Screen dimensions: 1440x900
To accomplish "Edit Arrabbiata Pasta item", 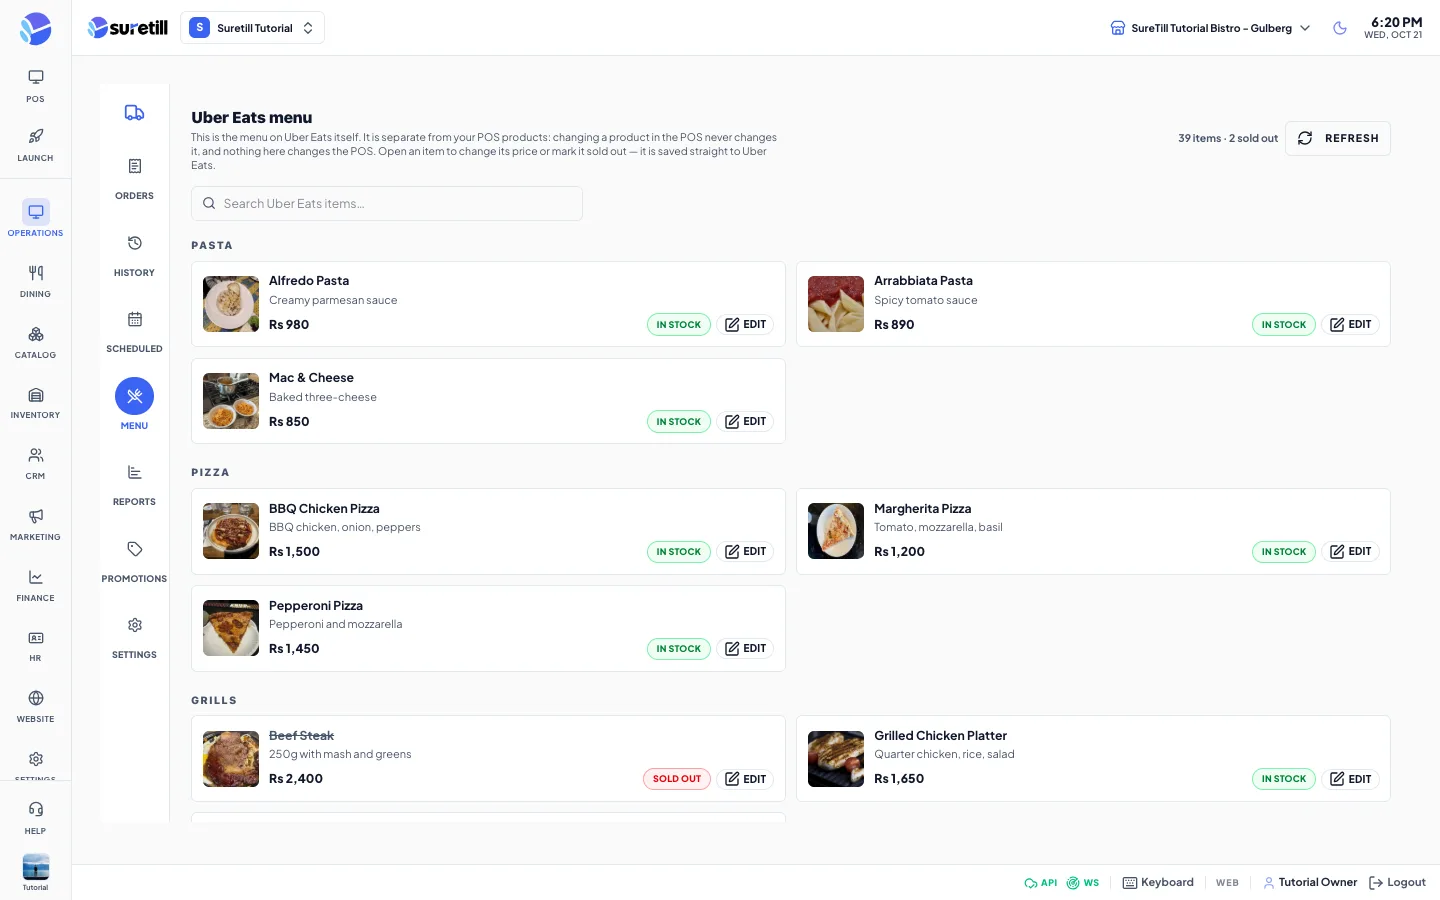I will [x=1350, y=325].
